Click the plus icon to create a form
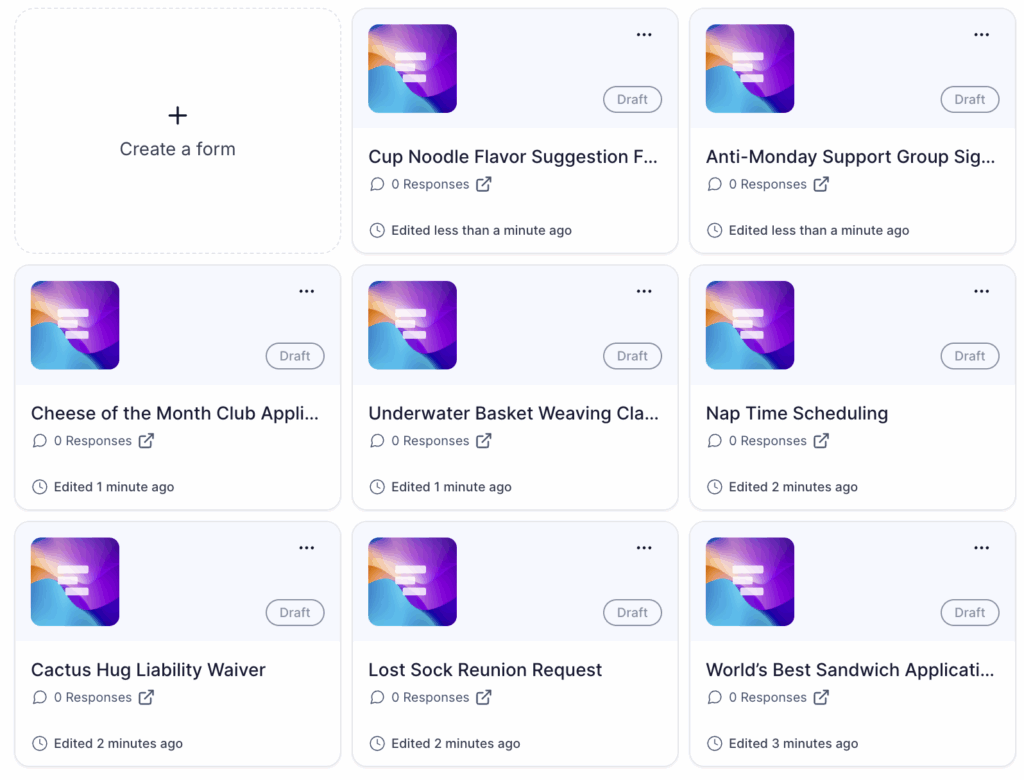The width and height of the screenshot is (1024, 780). 178,116
